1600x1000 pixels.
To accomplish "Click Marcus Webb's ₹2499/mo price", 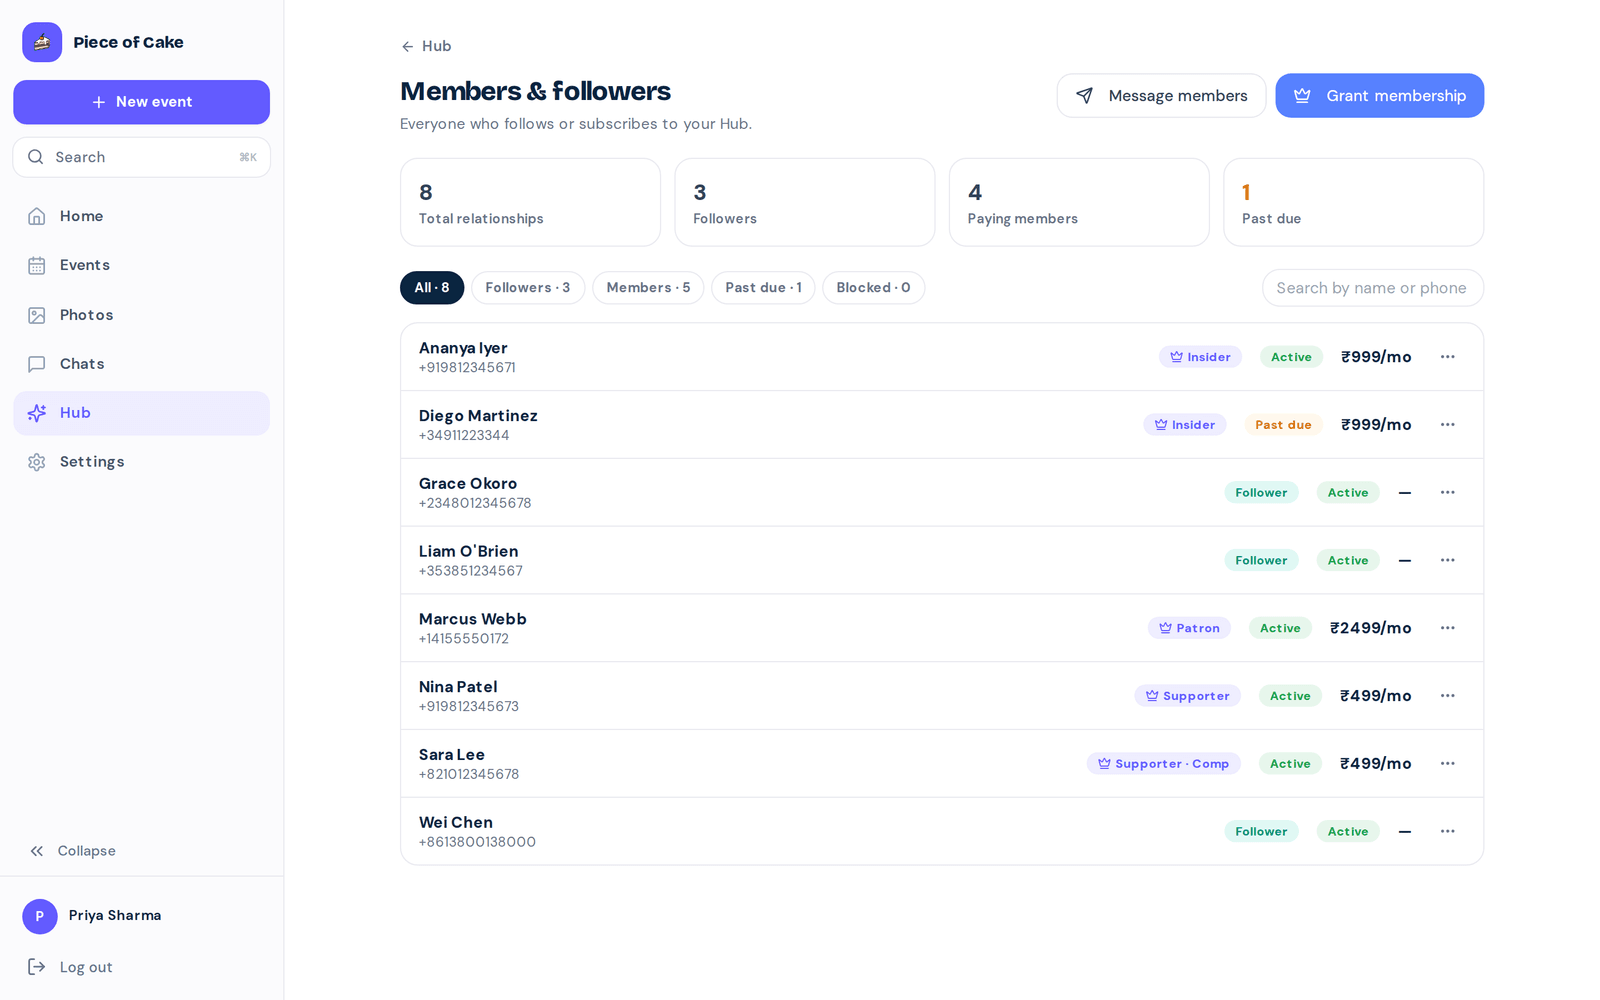I will [1371, 628].
